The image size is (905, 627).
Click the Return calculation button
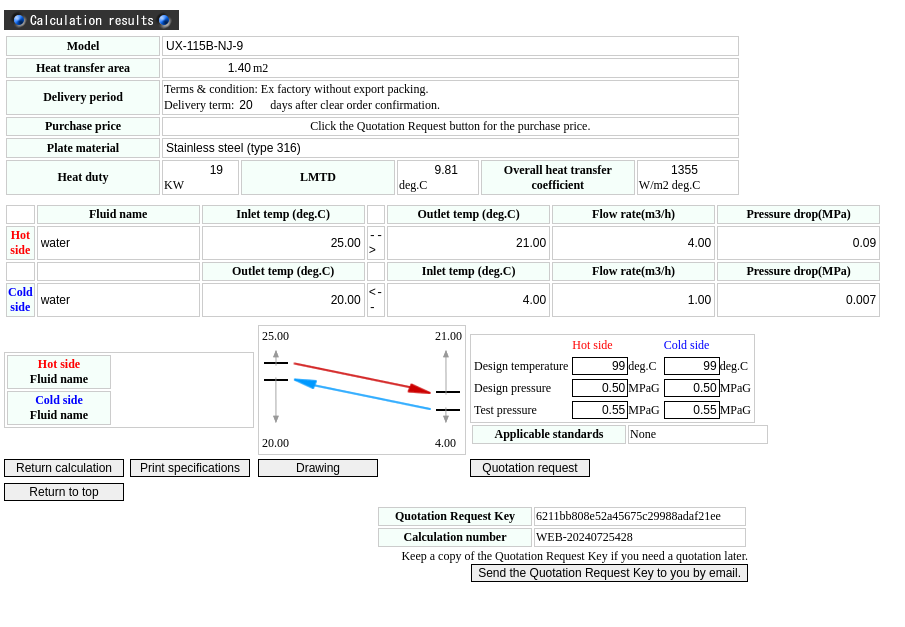click(64, 468)
